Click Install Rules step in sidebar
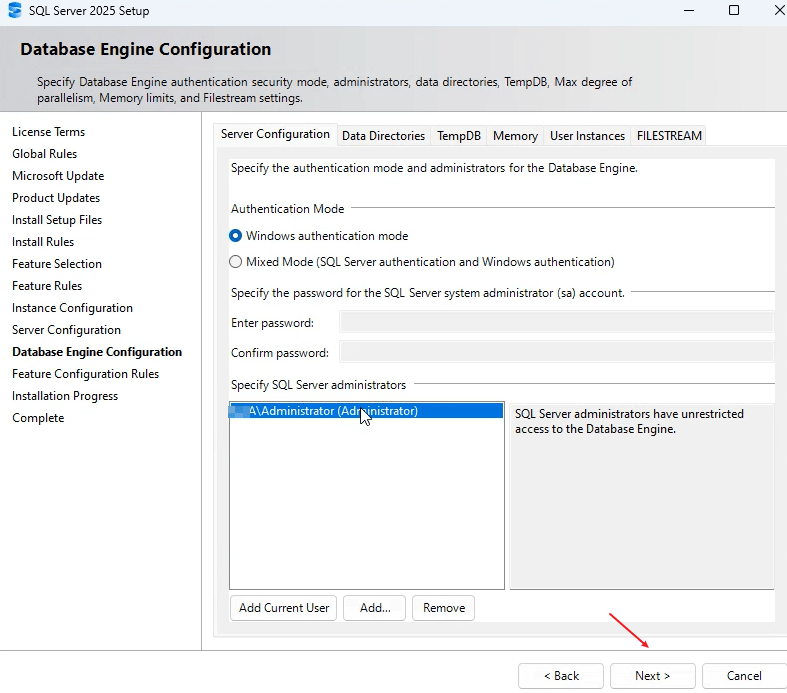This screenshot has height=693, width=787. (43, 242)
